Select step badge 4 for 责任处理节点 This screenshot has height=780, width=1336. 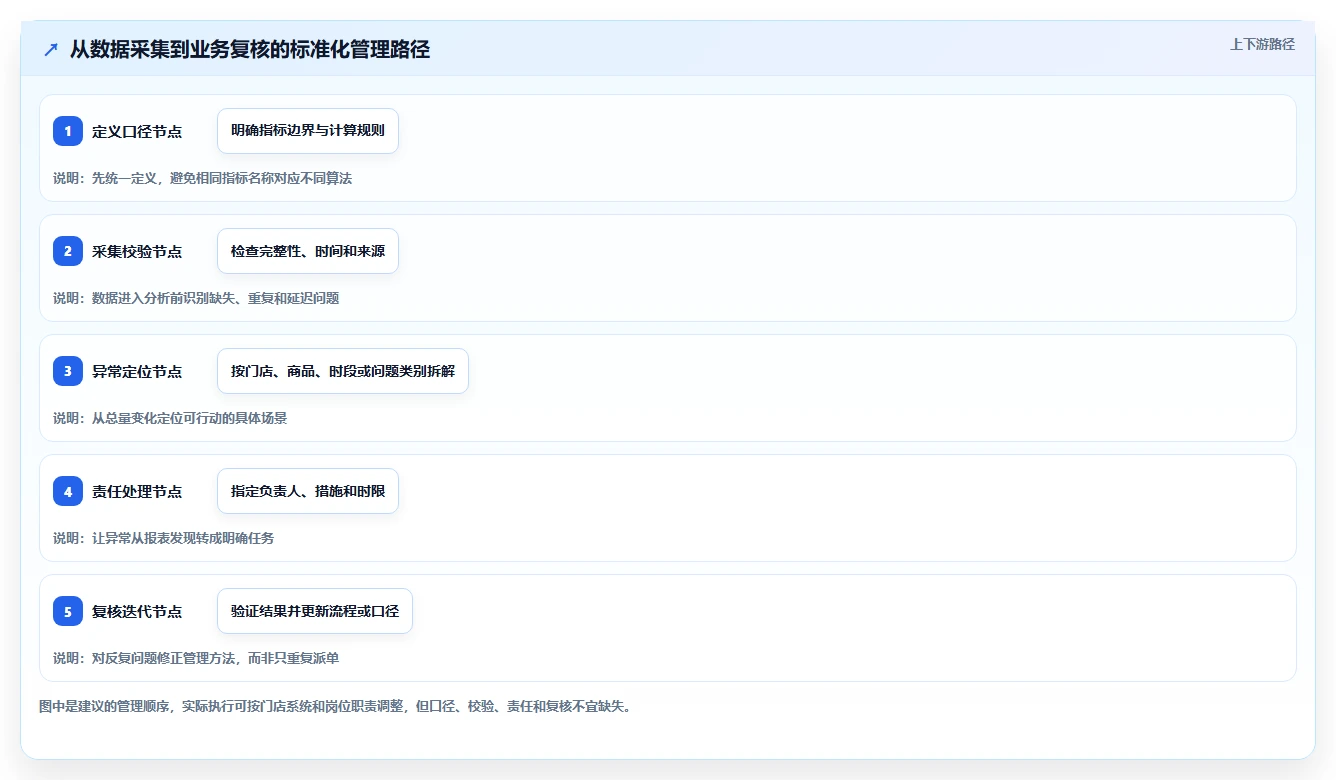[x=68, y=491]
